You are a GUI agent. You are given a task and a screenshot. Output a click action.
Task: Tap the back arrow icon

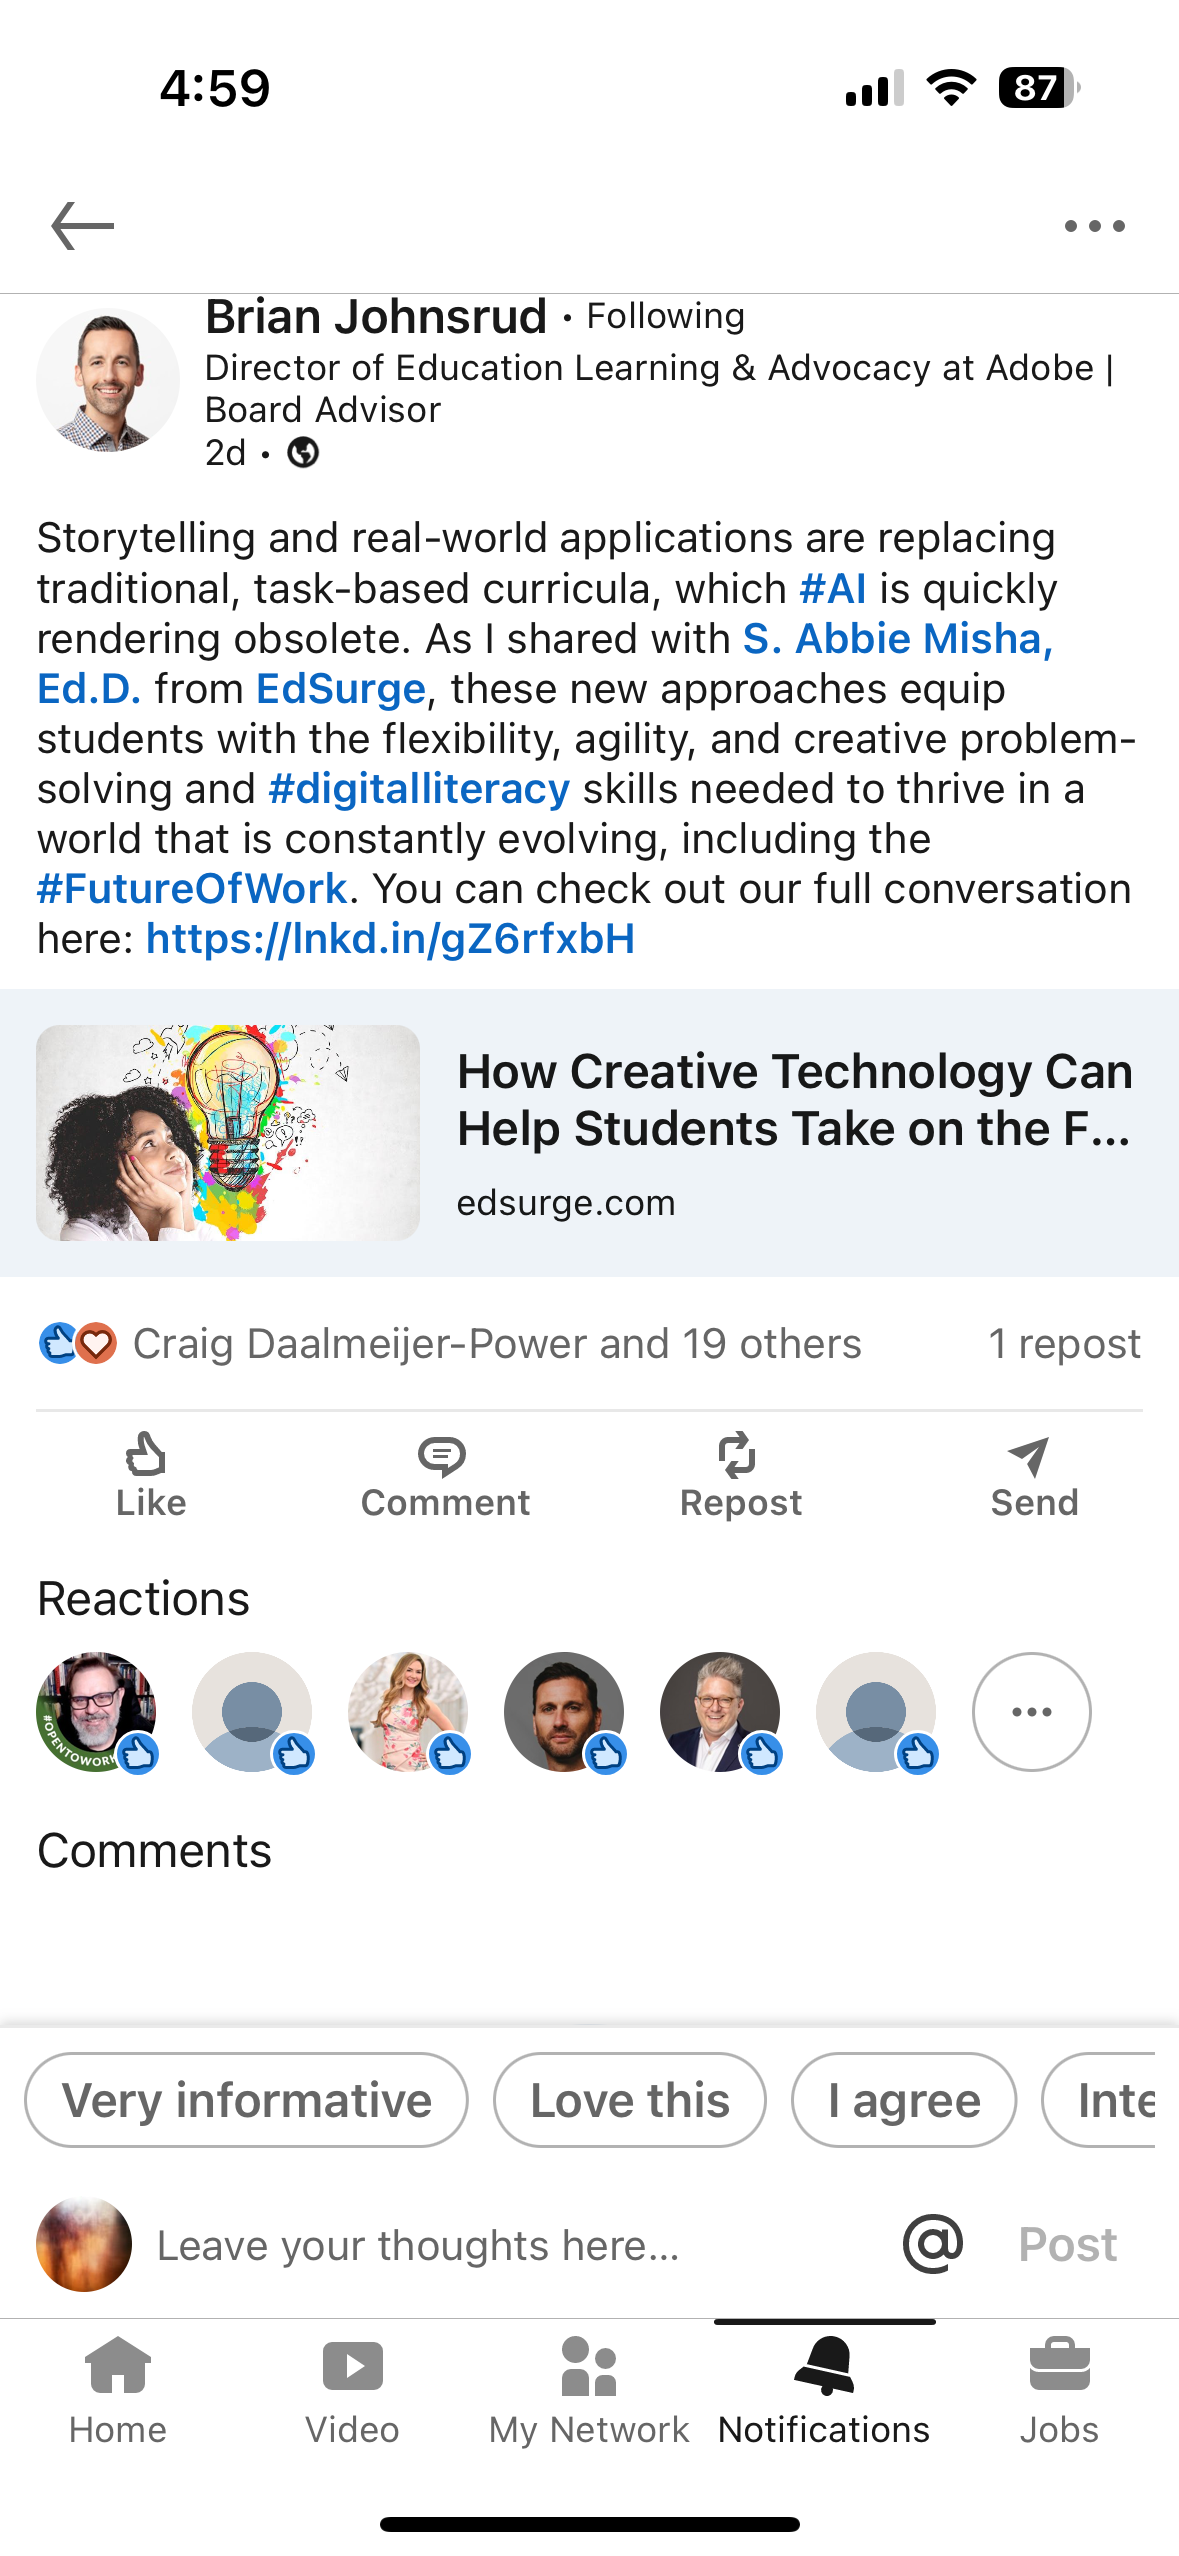click(x=83, y=226)
